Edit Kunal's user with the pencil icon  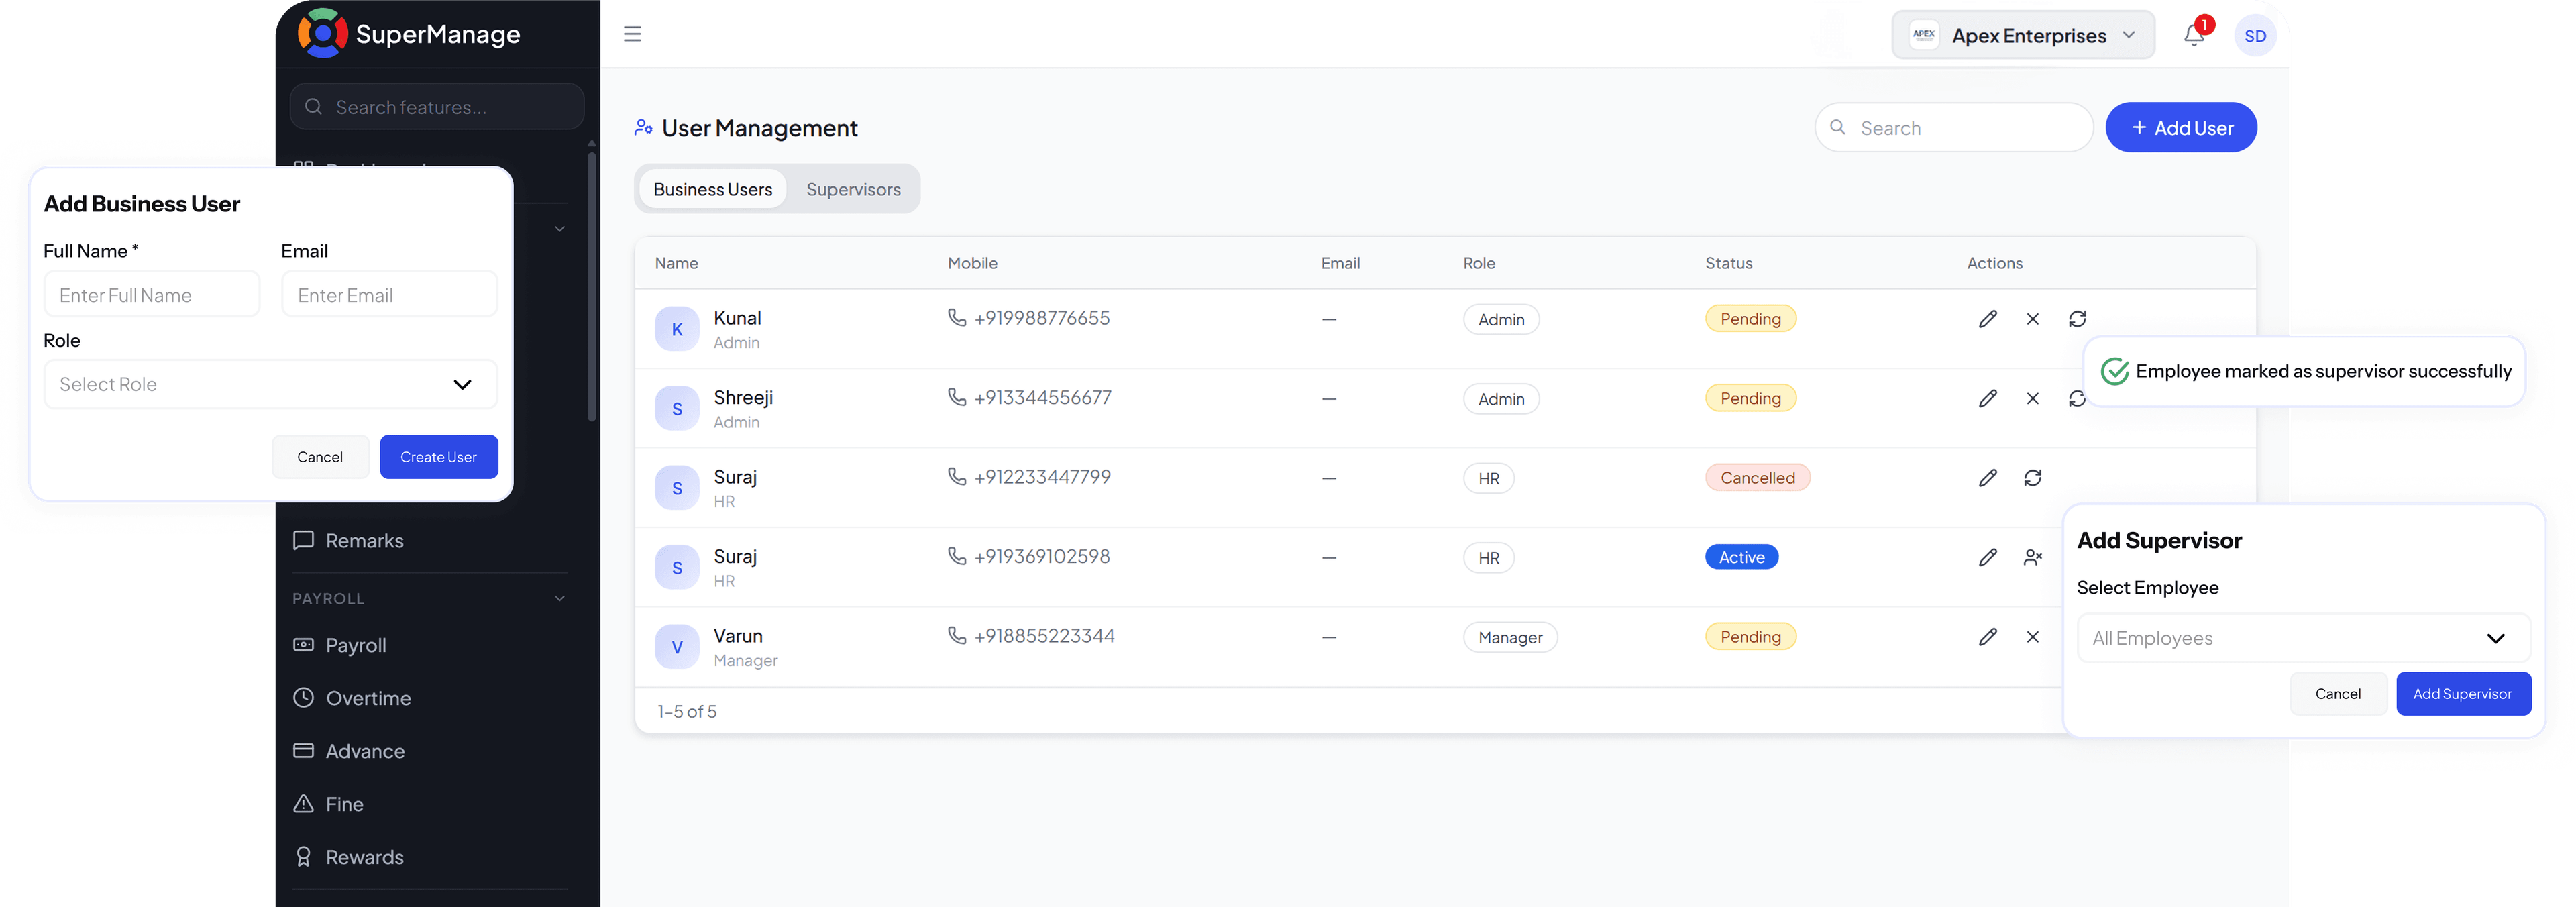(1987, 319)
